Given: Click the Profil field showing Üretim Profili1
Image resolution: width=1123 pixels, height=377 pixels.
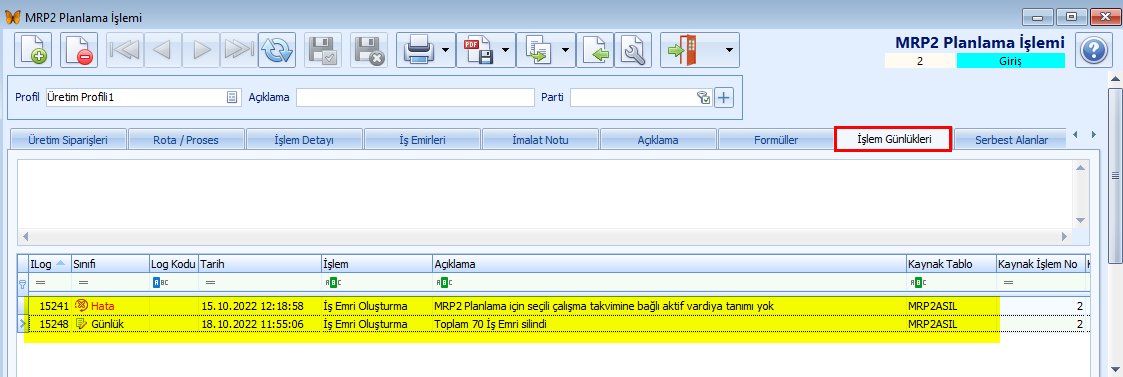Looking at the screenshot, I should [x=143, y=97].
